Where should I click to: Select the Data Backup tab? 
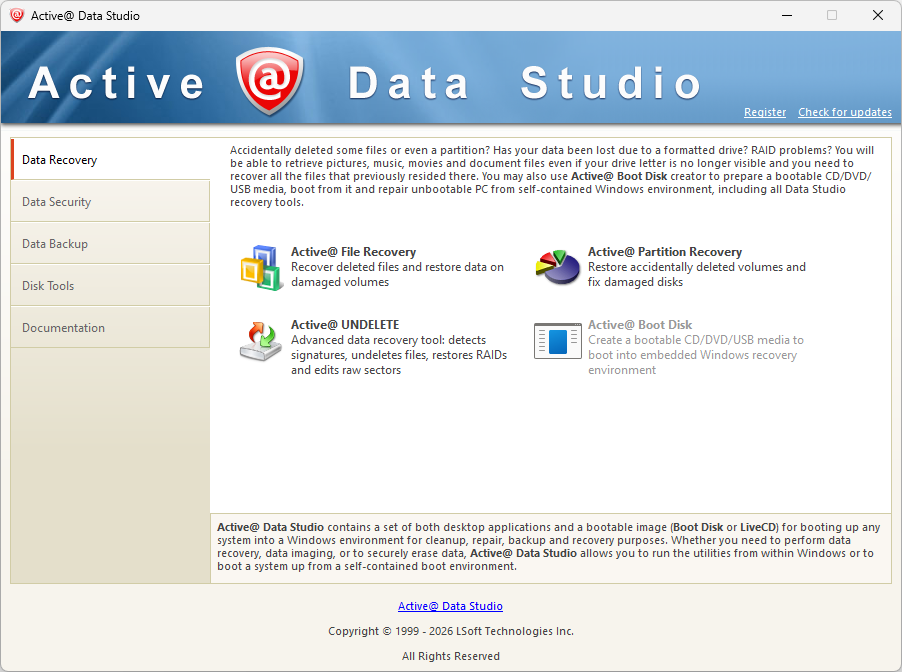click(x=110, y=243)
